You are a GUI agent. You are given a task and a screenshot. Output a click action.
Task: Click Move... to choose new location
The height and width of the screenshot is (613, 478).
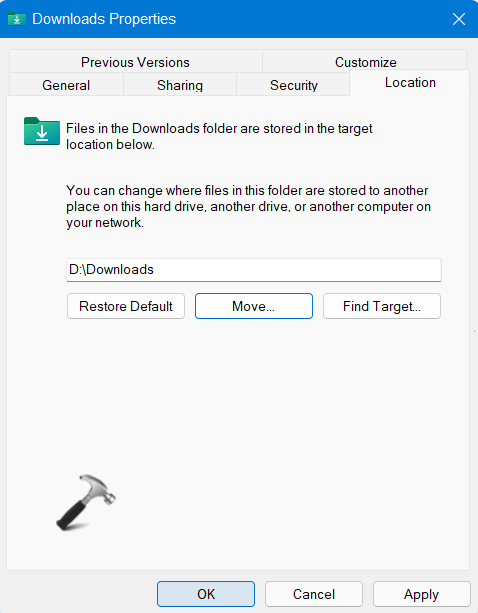click(254, 306)
